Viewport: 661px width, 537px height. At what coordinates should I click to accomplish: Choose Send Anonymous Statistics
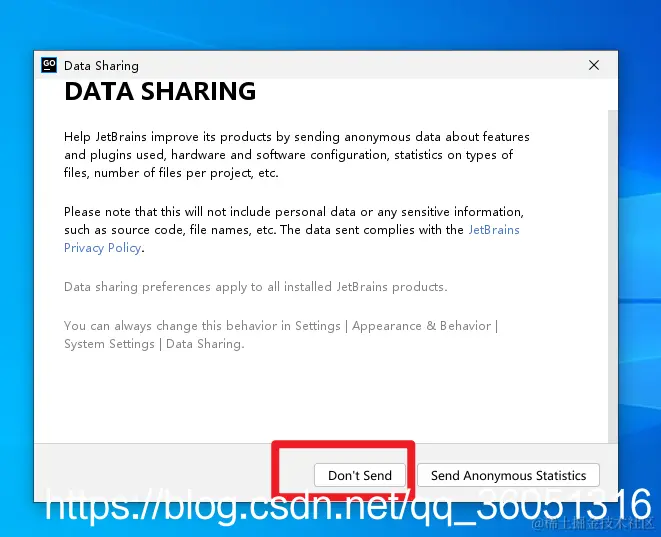click(x=508, y=475)
